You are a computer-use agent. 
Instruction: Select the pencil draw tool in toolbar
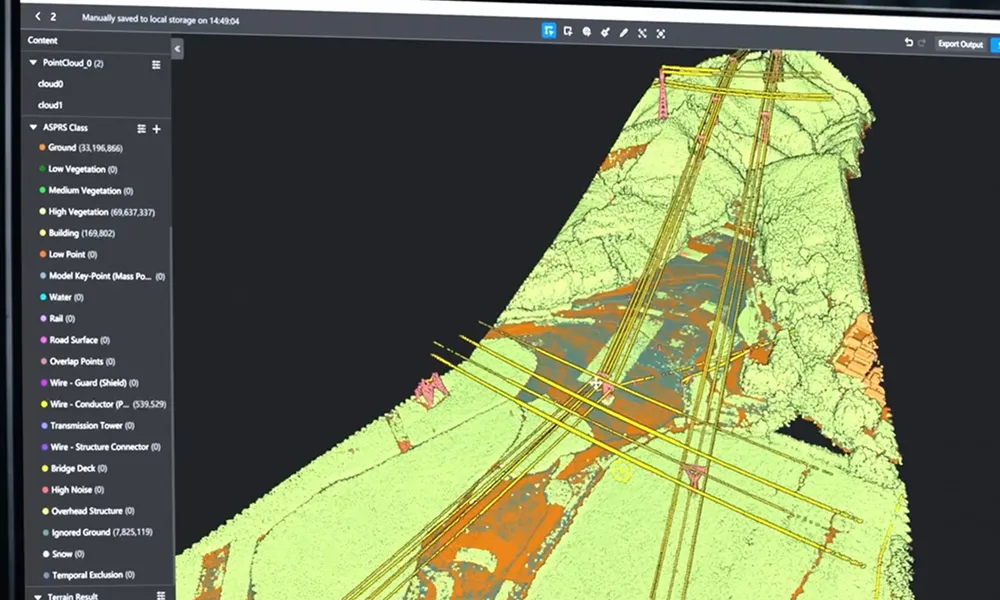(624, 32)
